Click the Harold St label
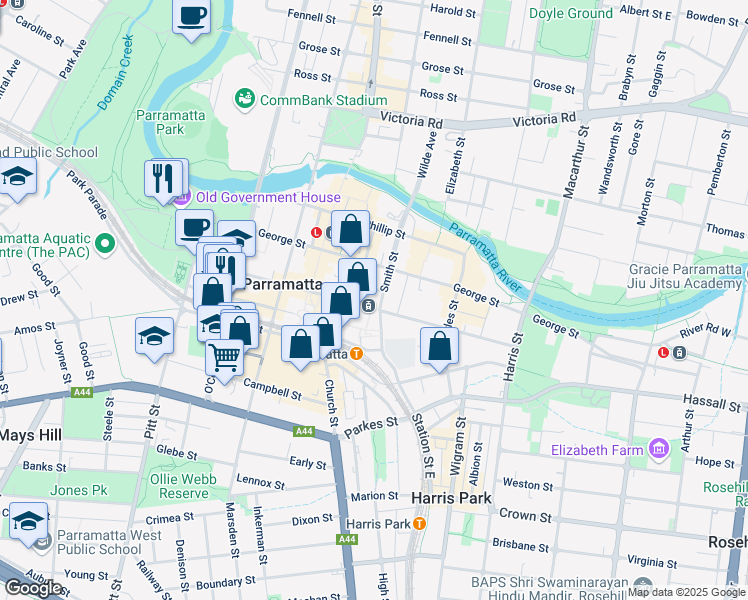Viewport: 748px width, 600px height. tap(453, 10)
